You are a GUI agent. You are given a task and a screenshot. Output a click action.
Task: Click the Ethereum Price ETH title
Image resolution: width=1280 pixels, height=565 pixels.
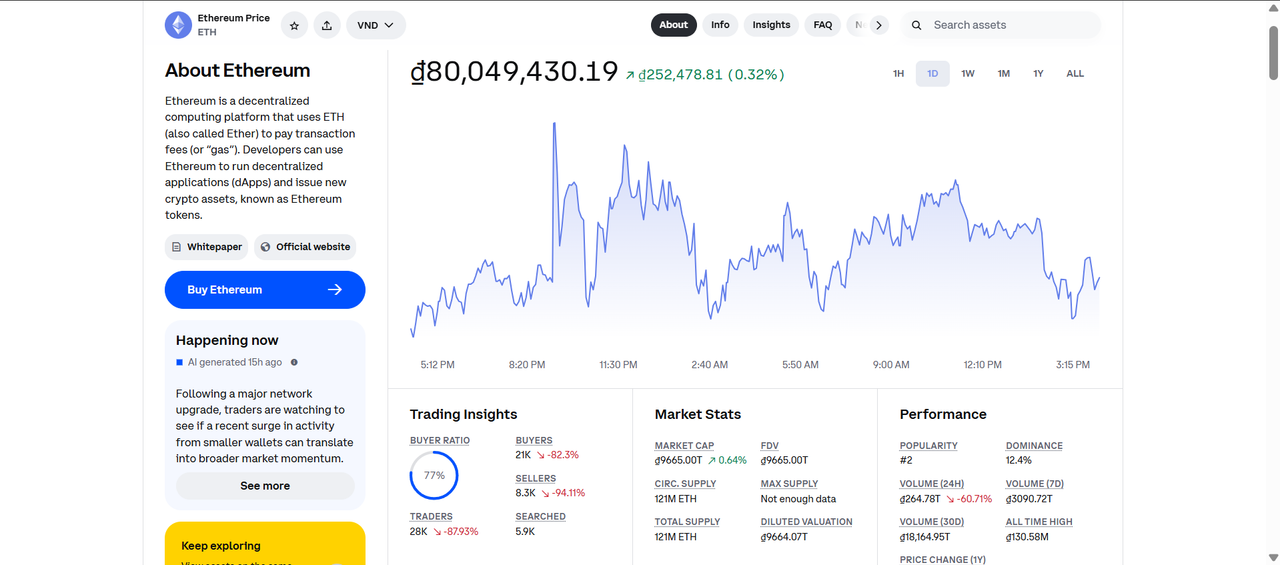pyautogui.click(x=234, y=25)
